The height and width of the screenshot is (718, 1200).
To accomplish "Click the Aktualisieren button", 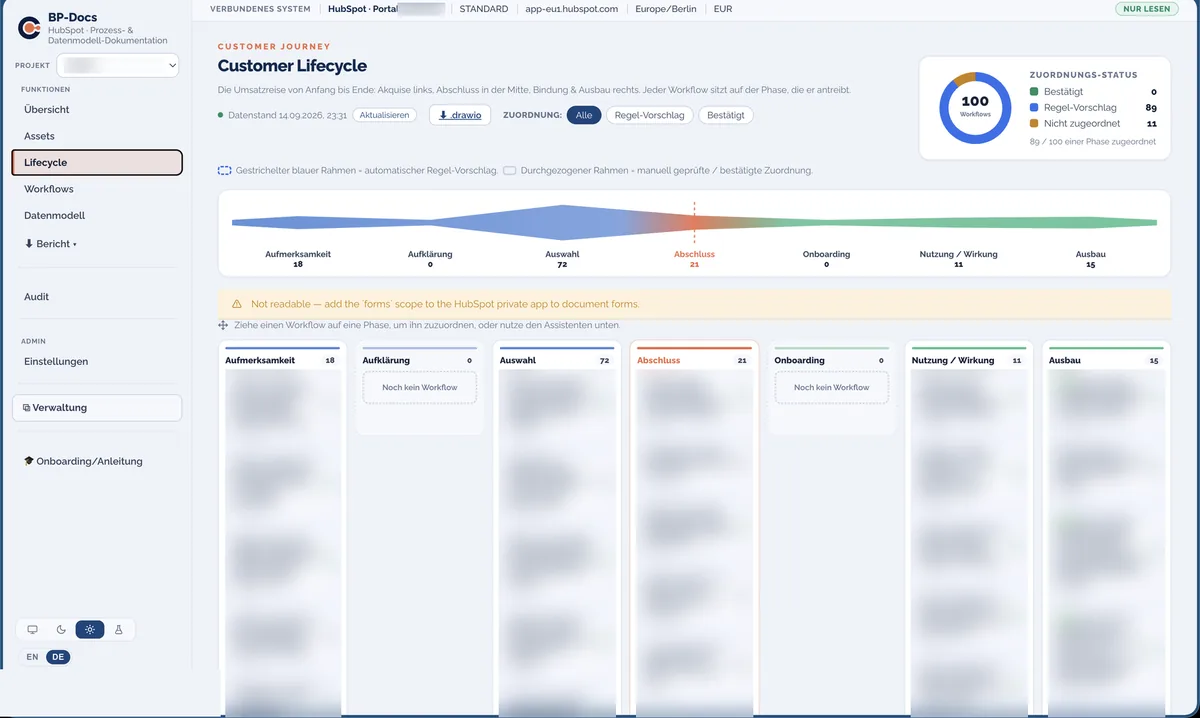I will [385, 115].
